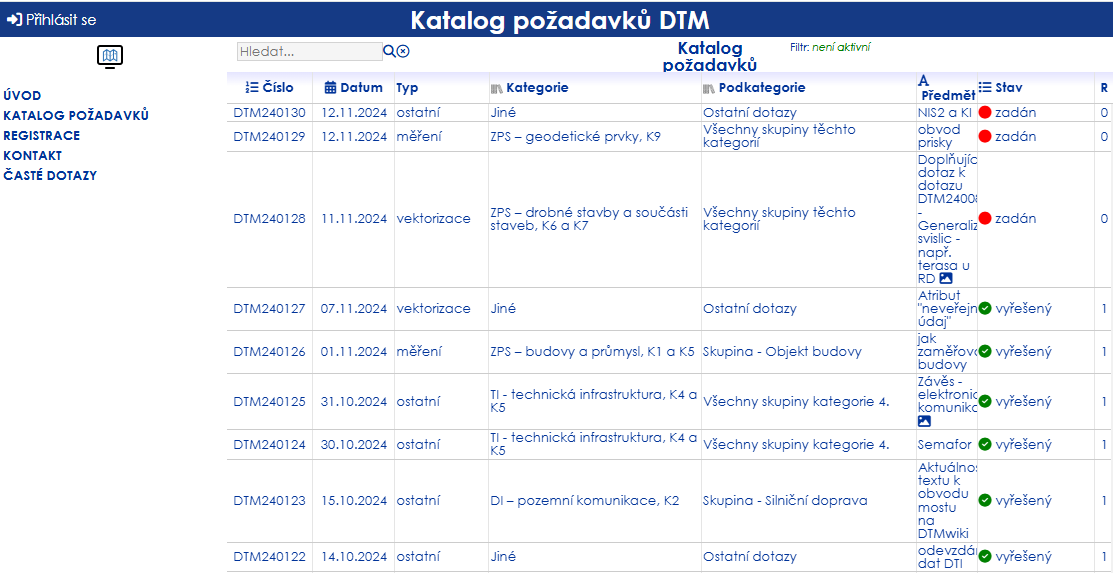The height and width of the screenshot is (573, 1113).
Task: Open image attachment icon in DTM240128 row
Action: (945, 278)
